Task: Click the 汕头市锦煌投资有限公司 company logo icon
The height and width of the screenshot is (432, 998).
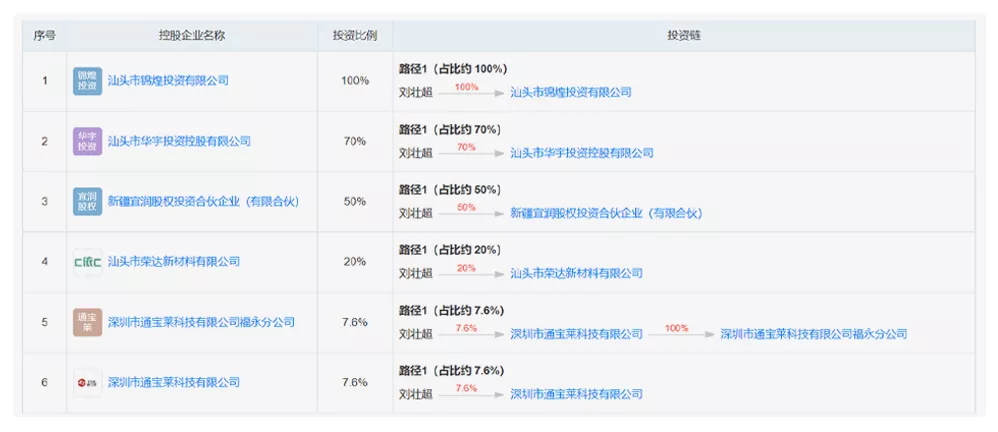Action: coord(87,81)
